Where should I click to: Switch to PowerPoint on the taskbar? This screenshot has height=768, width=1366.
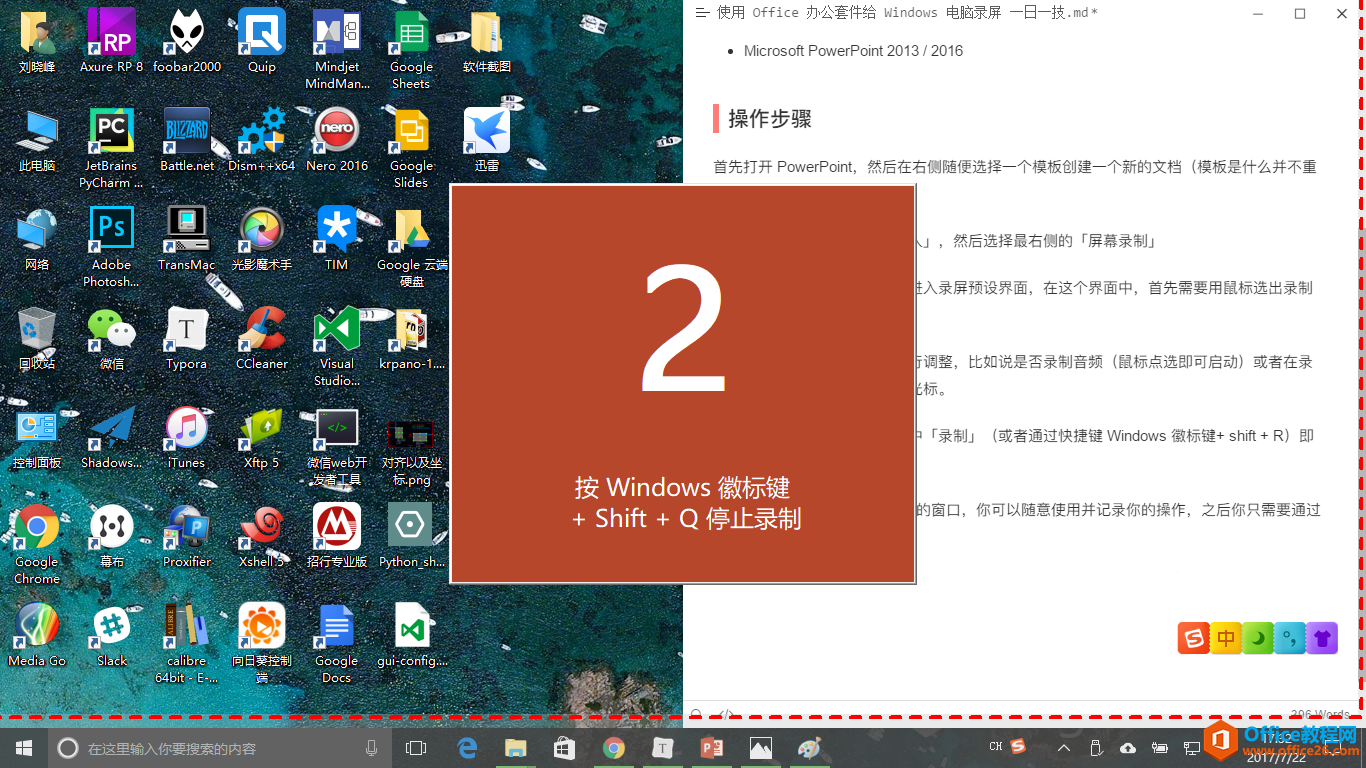click(x=712, y=747)
